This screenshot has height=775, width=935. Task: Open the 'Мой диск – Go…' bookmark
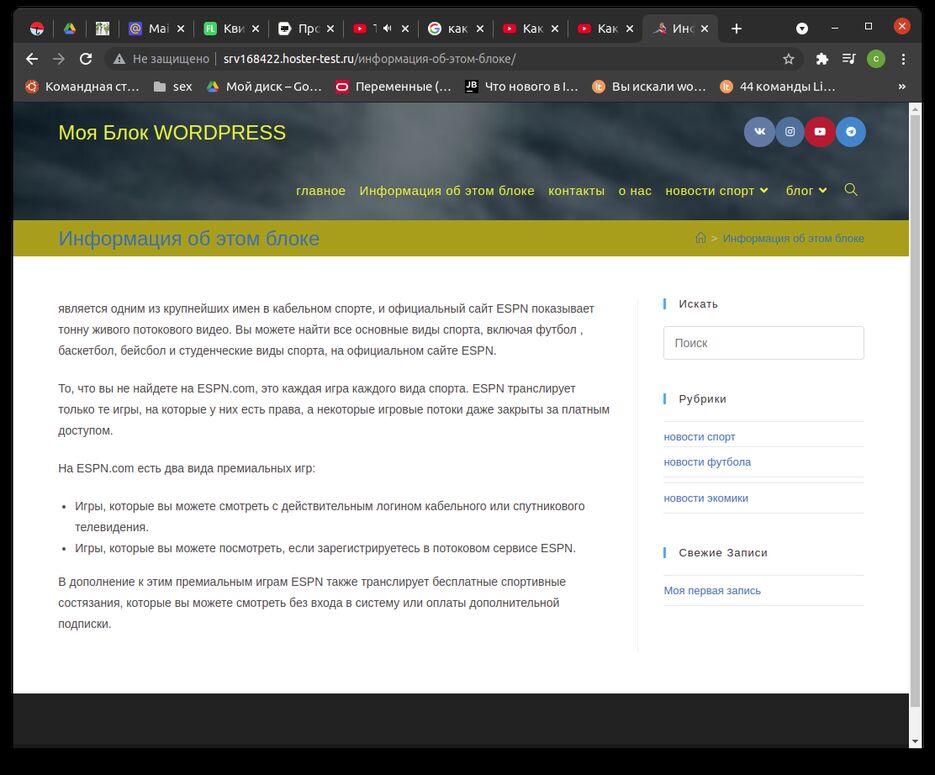click(264, 86)
